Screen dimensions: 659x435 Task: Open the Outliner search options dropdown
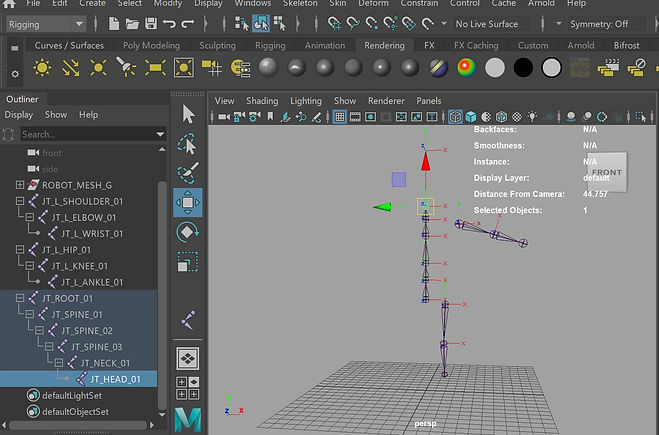click(160, 134)
